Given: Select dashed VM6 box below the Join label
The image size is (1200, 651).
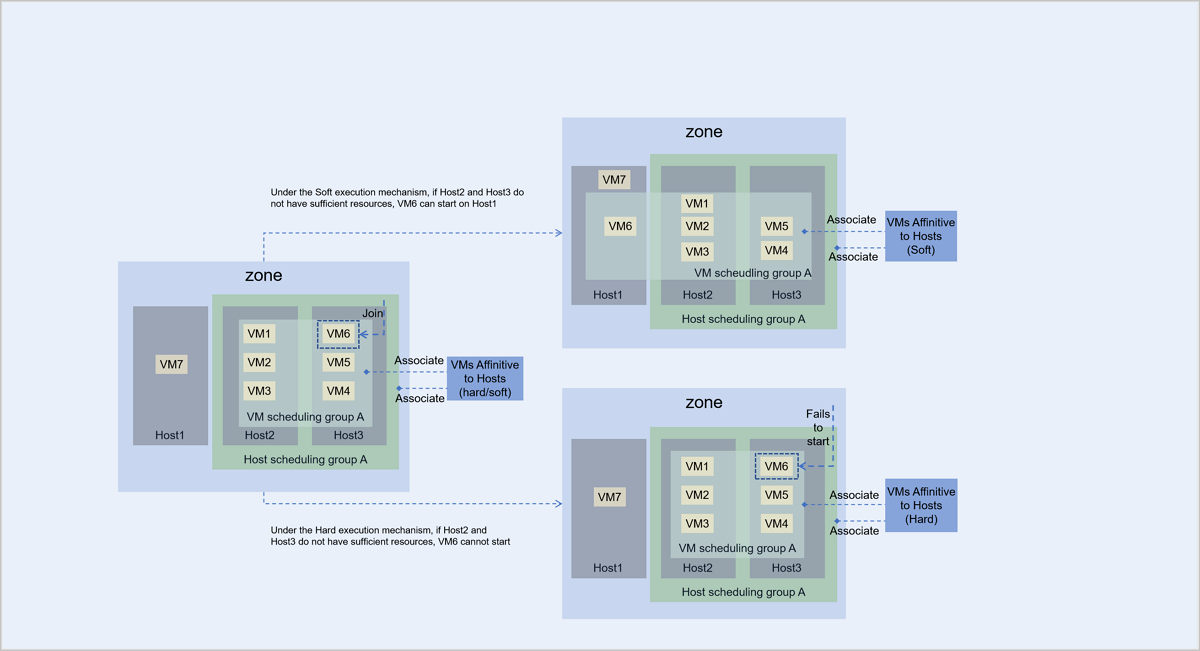Looking at the screenshot, I should (338, 334).
